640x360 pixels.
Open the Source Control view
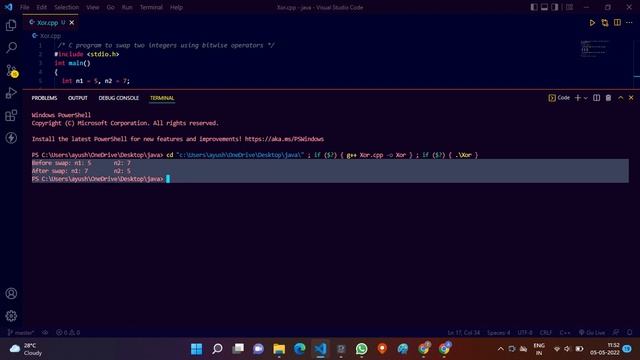(x=11, y=71)
